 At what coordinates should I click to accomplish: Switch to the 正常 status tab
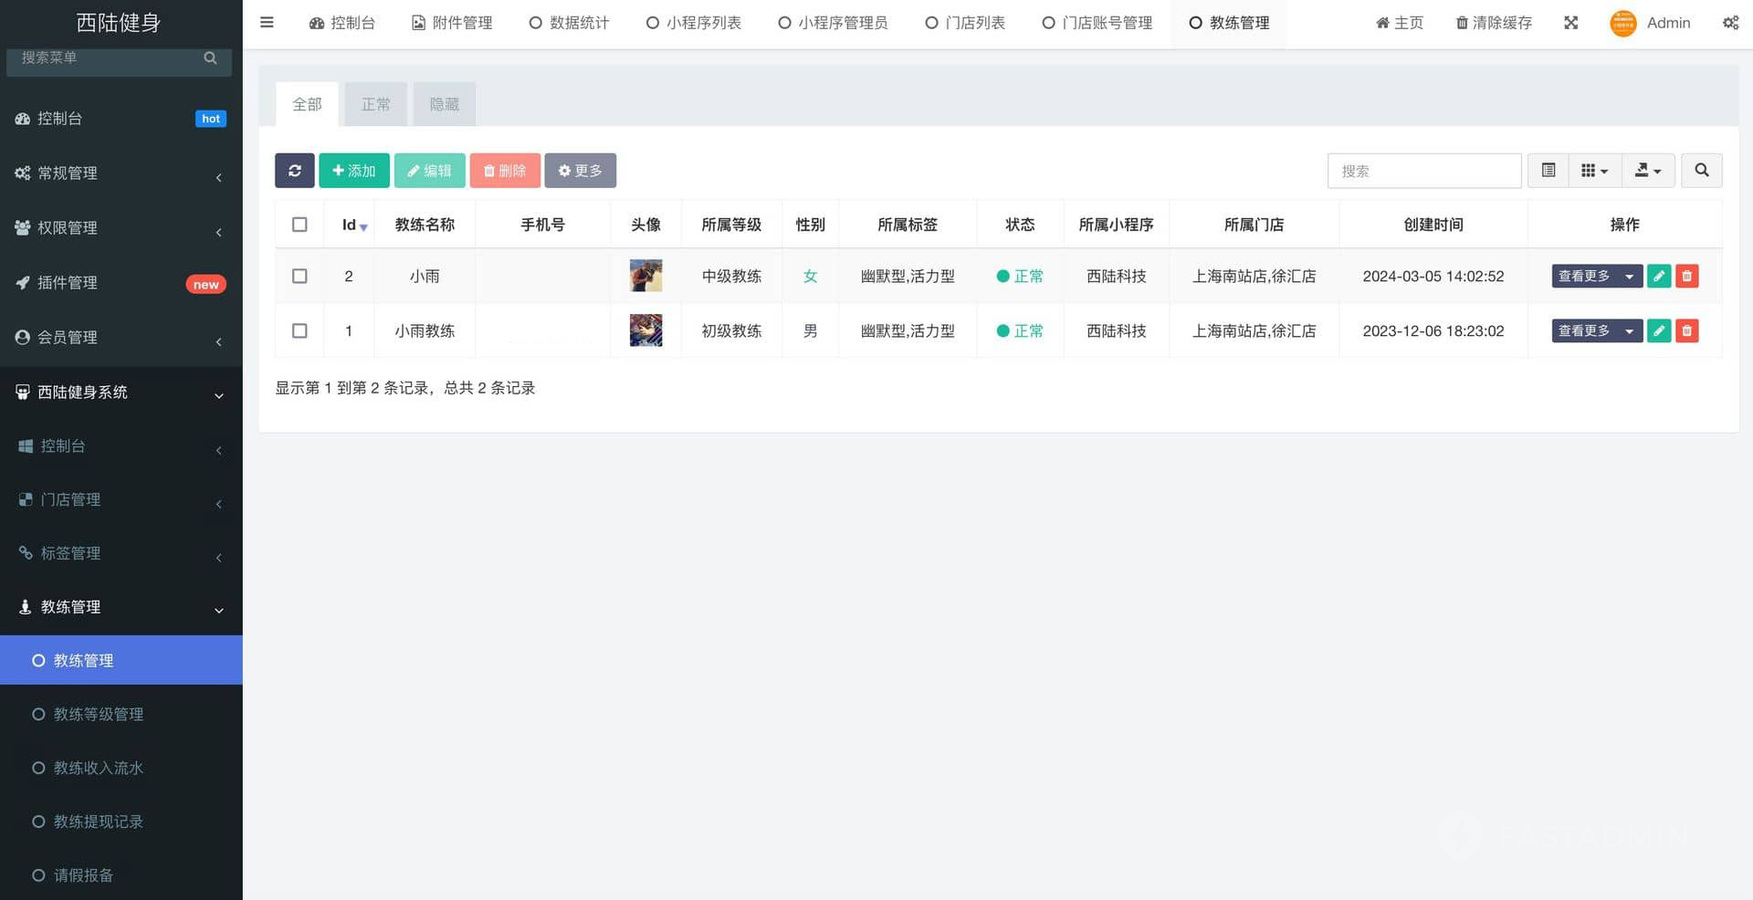[x=376, y=104]
